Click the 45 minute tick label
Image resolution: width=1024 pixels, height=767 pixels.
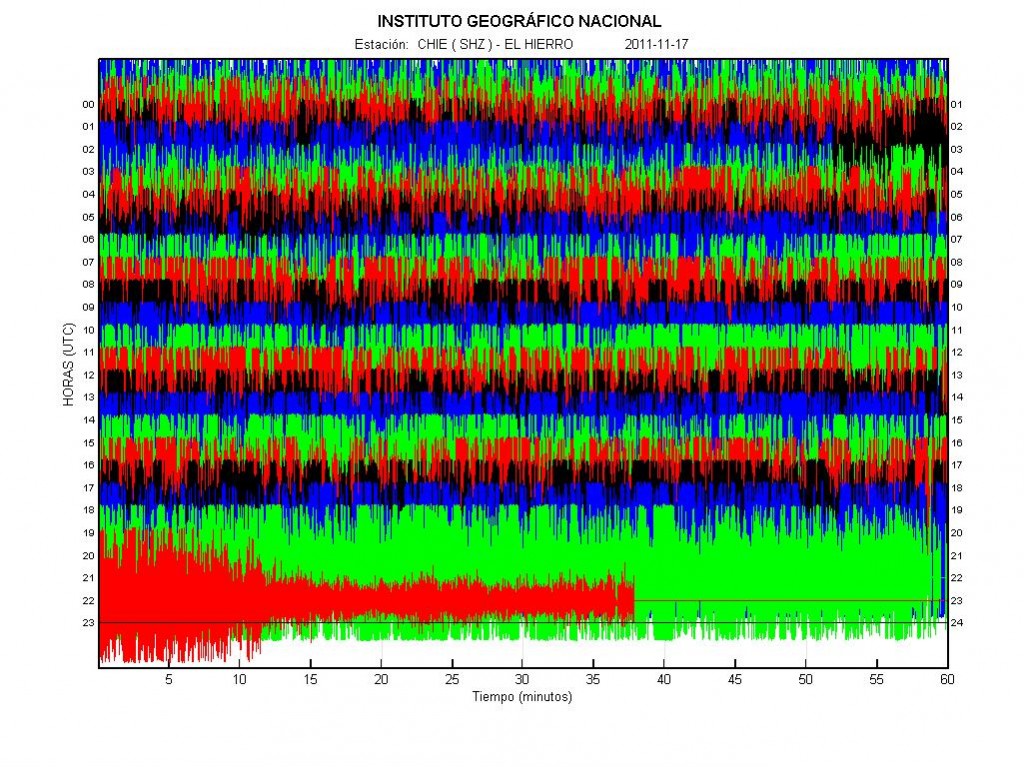click(735, 679)
